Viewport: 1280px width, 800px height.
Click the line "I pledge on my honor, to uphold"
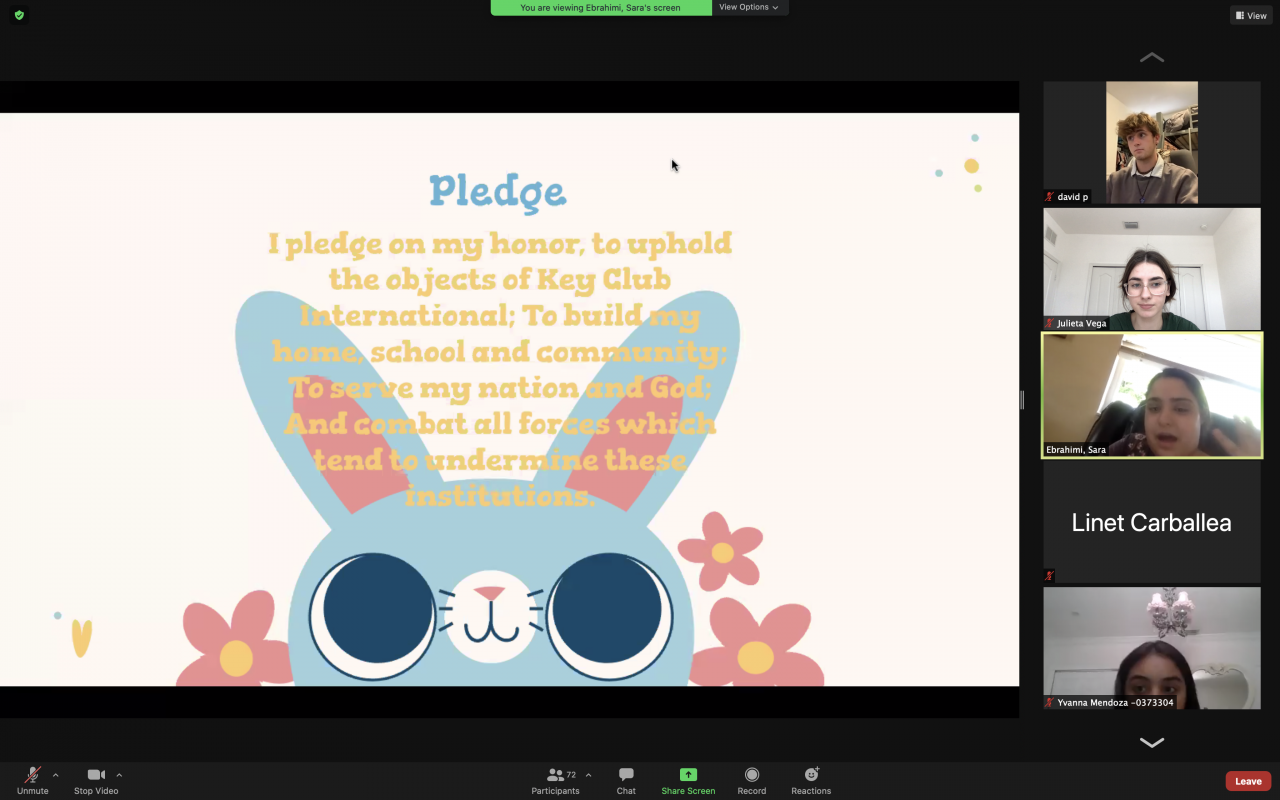(x=500, y=244)
